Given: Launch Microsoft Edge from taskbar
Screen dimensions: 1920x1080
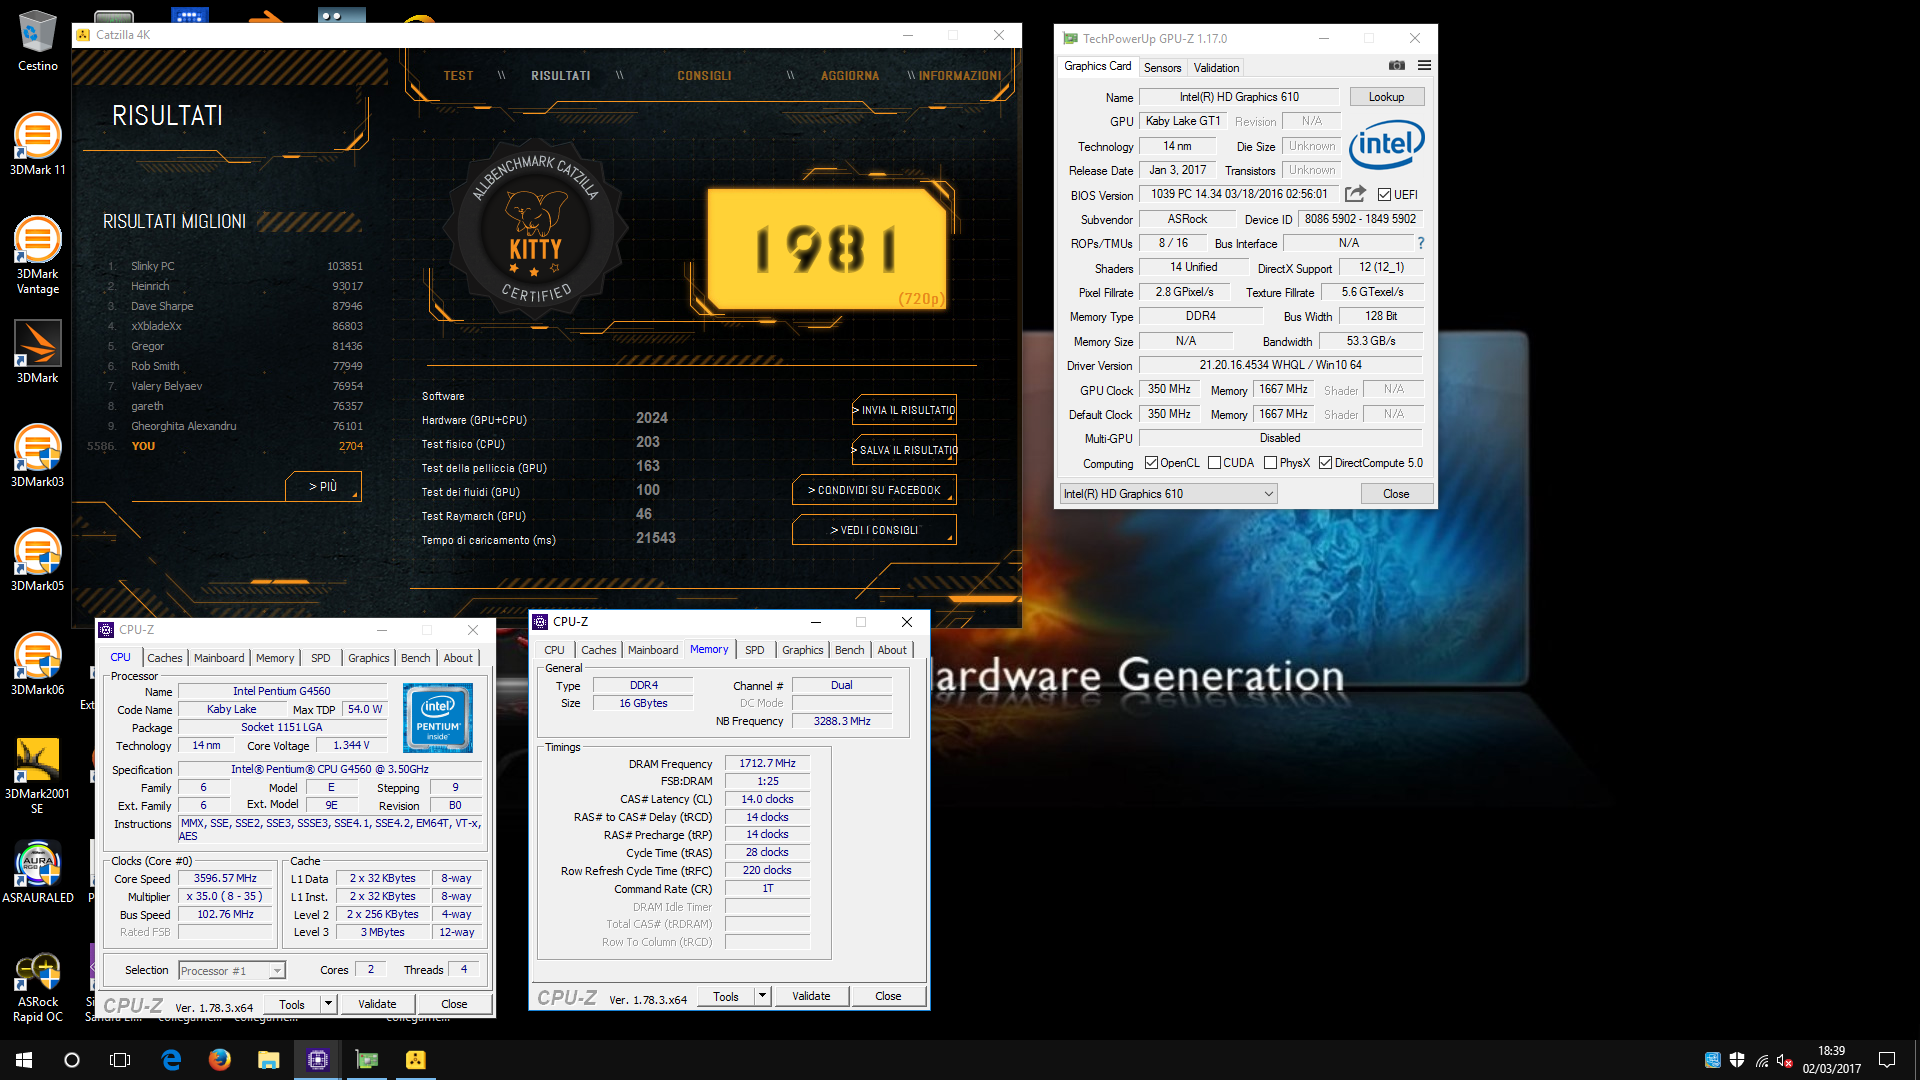Looking at the screenshot, I should (x=171, y=1060).
